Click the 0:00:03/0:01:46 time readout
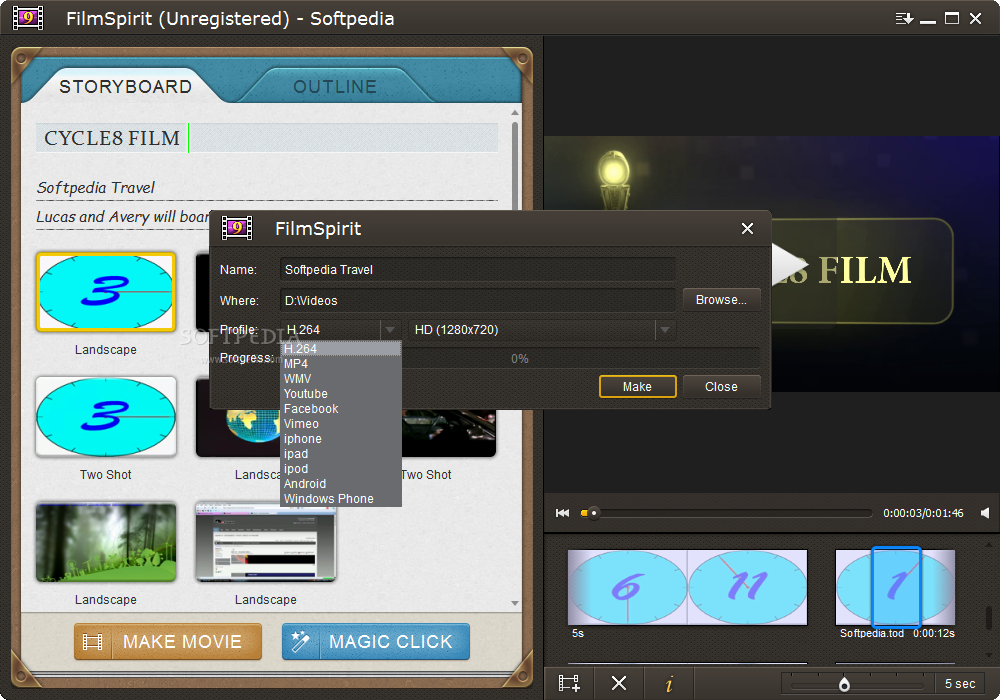This screenshot has width=1000, height=700. click(x=923, y=513)
